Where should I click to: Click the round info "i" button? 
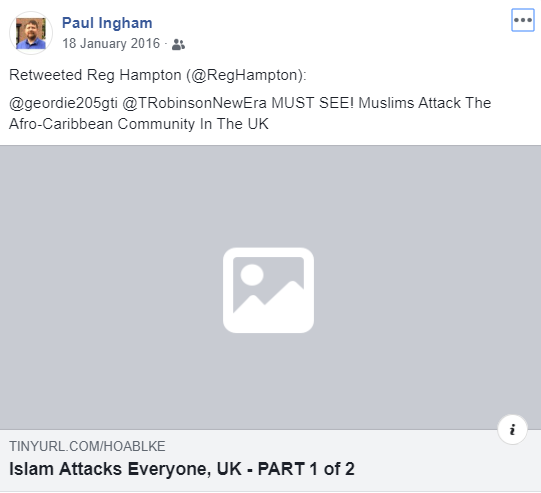pos(512,430)
